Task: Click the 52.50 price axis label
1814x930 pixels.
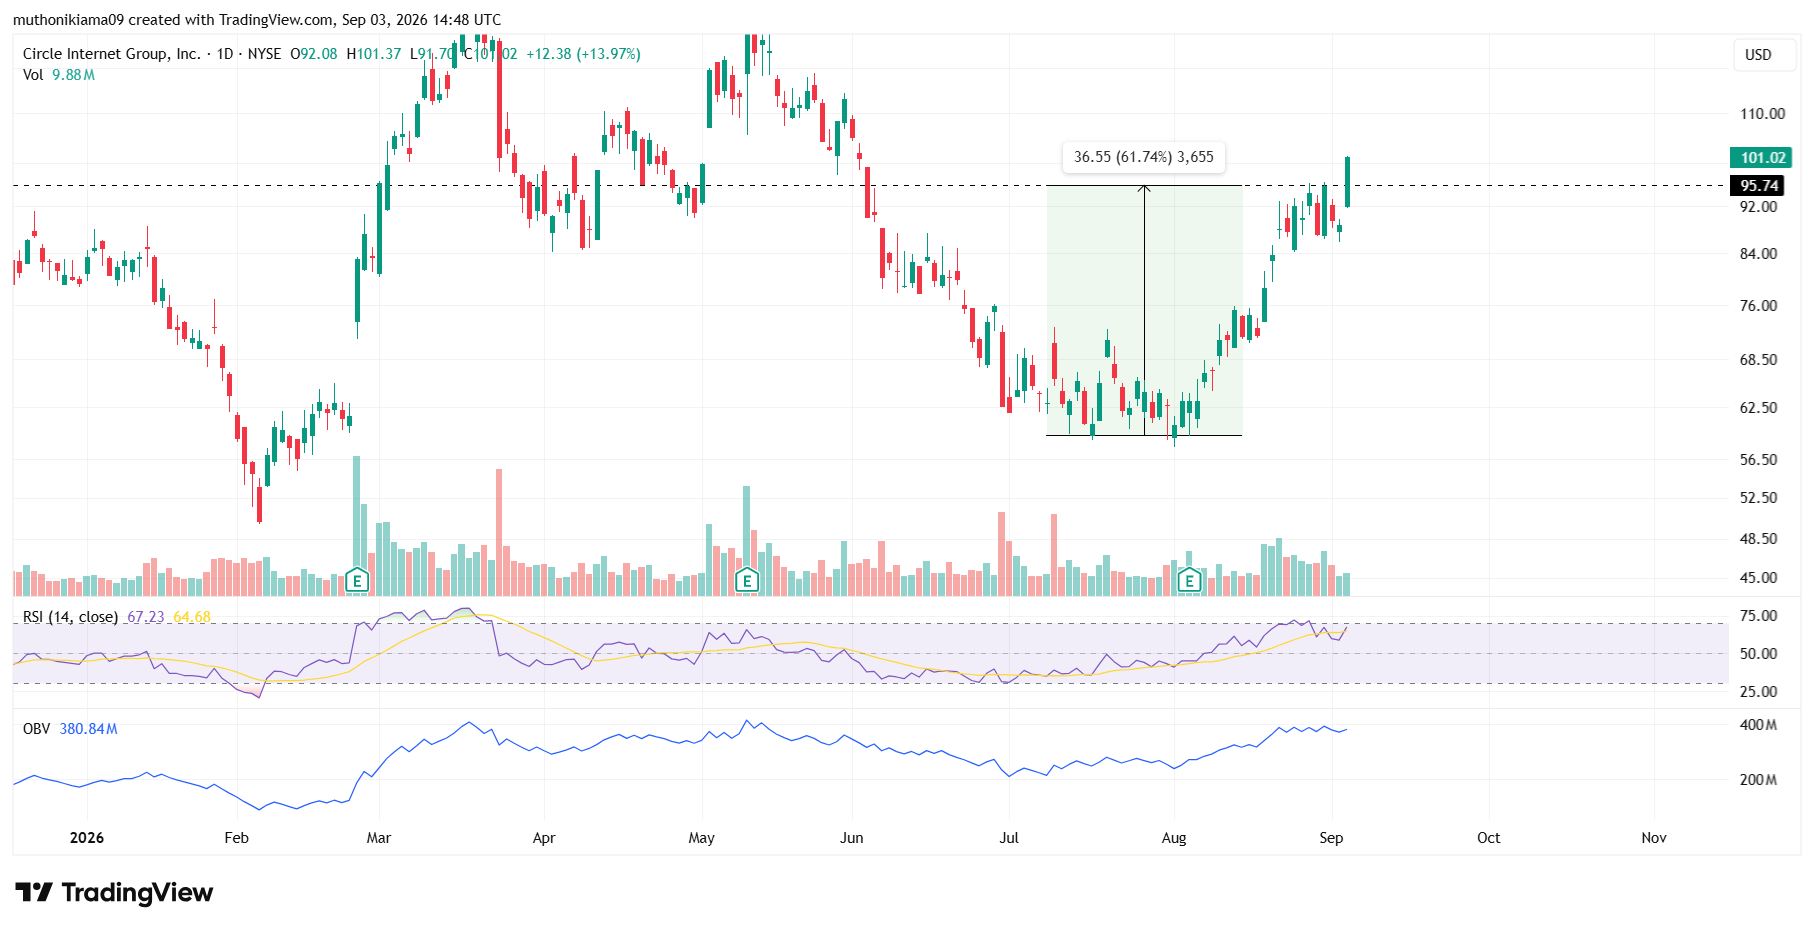Action: pos(1758,498)
